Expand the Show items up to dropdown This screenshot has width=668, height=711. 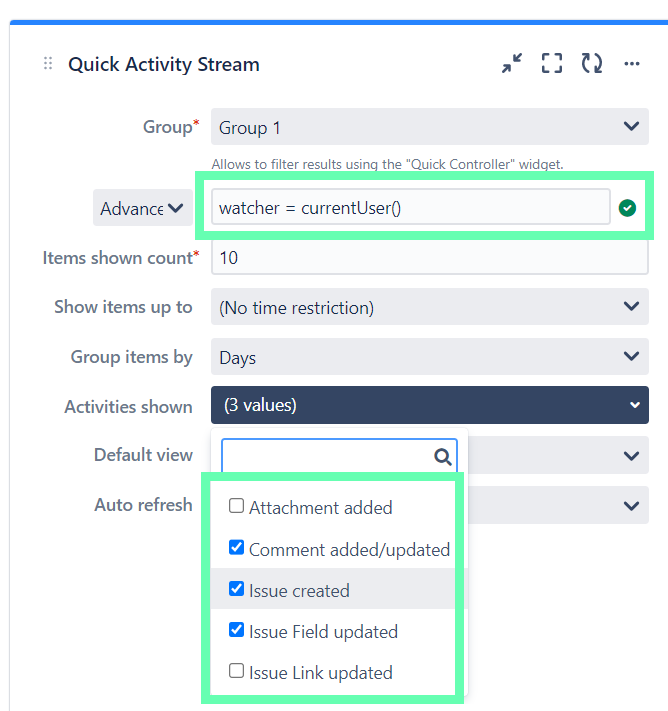point(429,307)
